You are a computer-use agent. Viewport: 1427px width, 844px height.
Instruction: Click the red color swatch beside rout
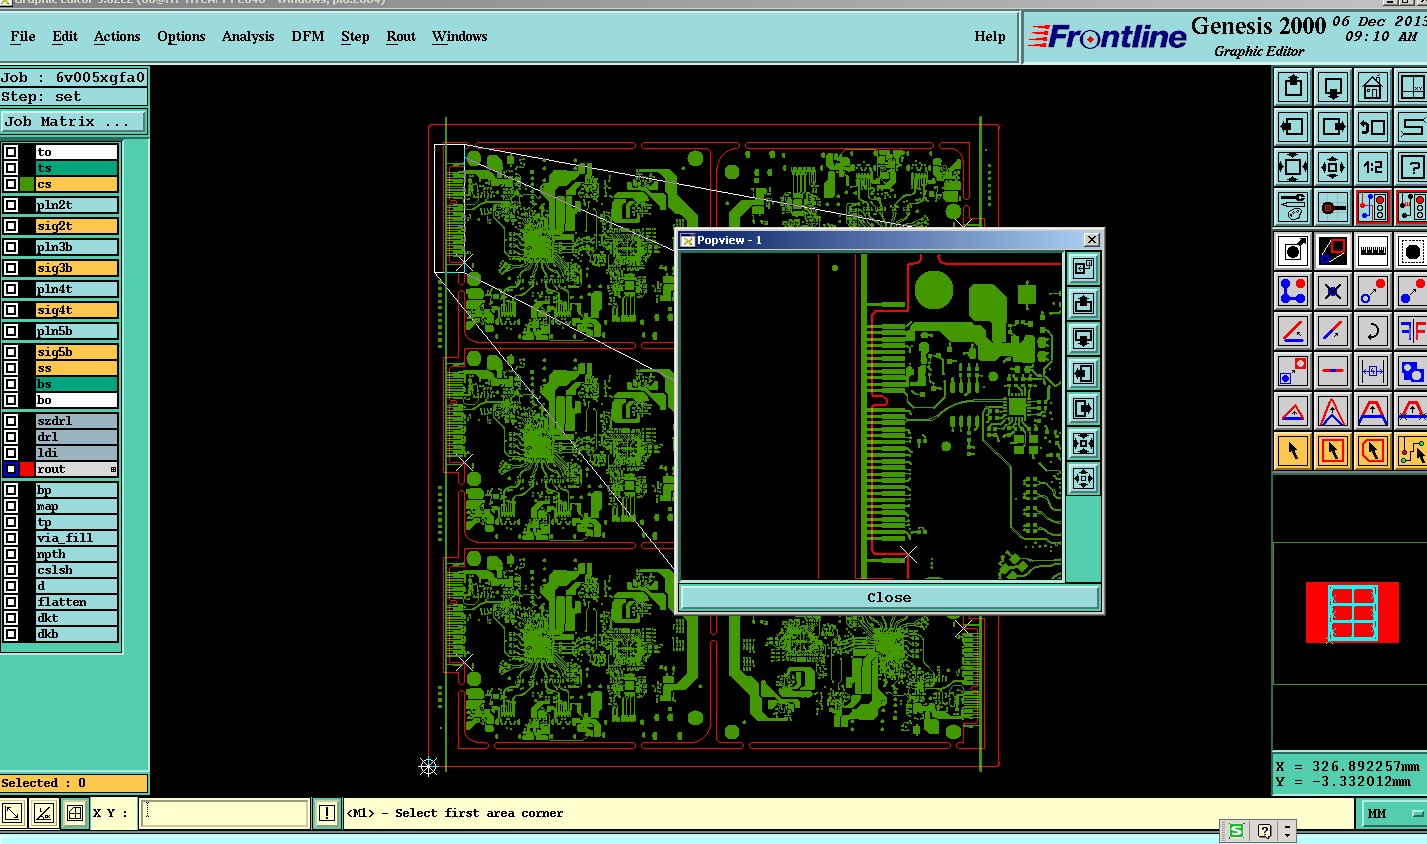click(27, 469)
